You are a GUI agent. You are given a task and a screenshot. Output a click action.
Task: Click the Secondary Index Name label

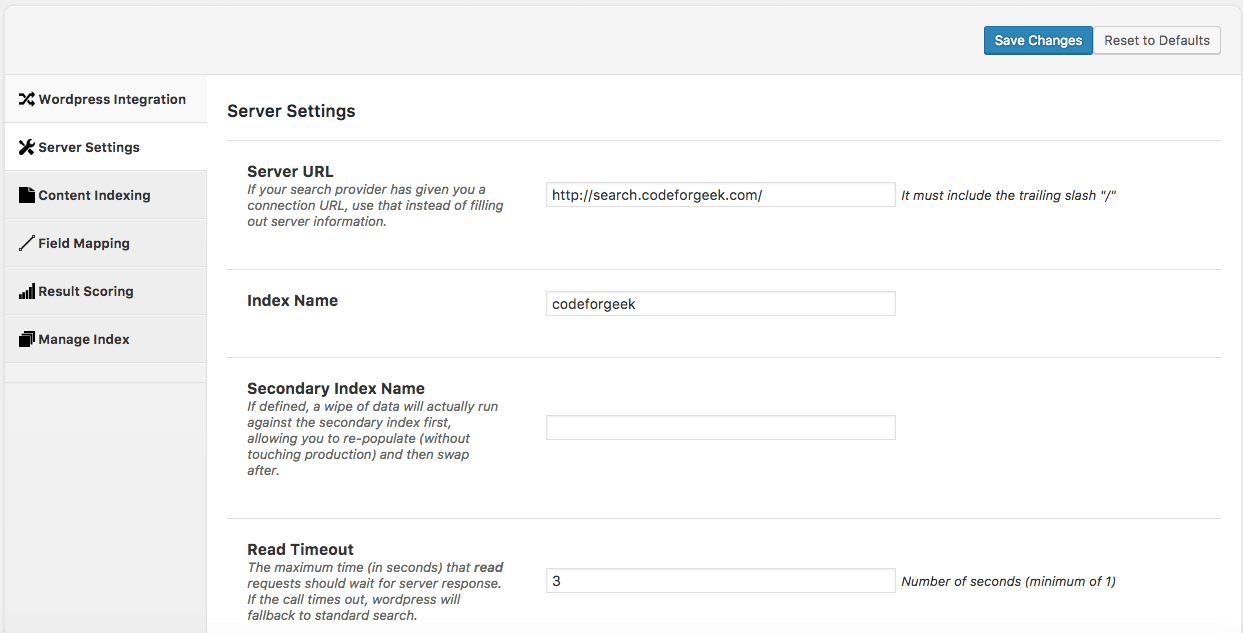coord(336,388)
